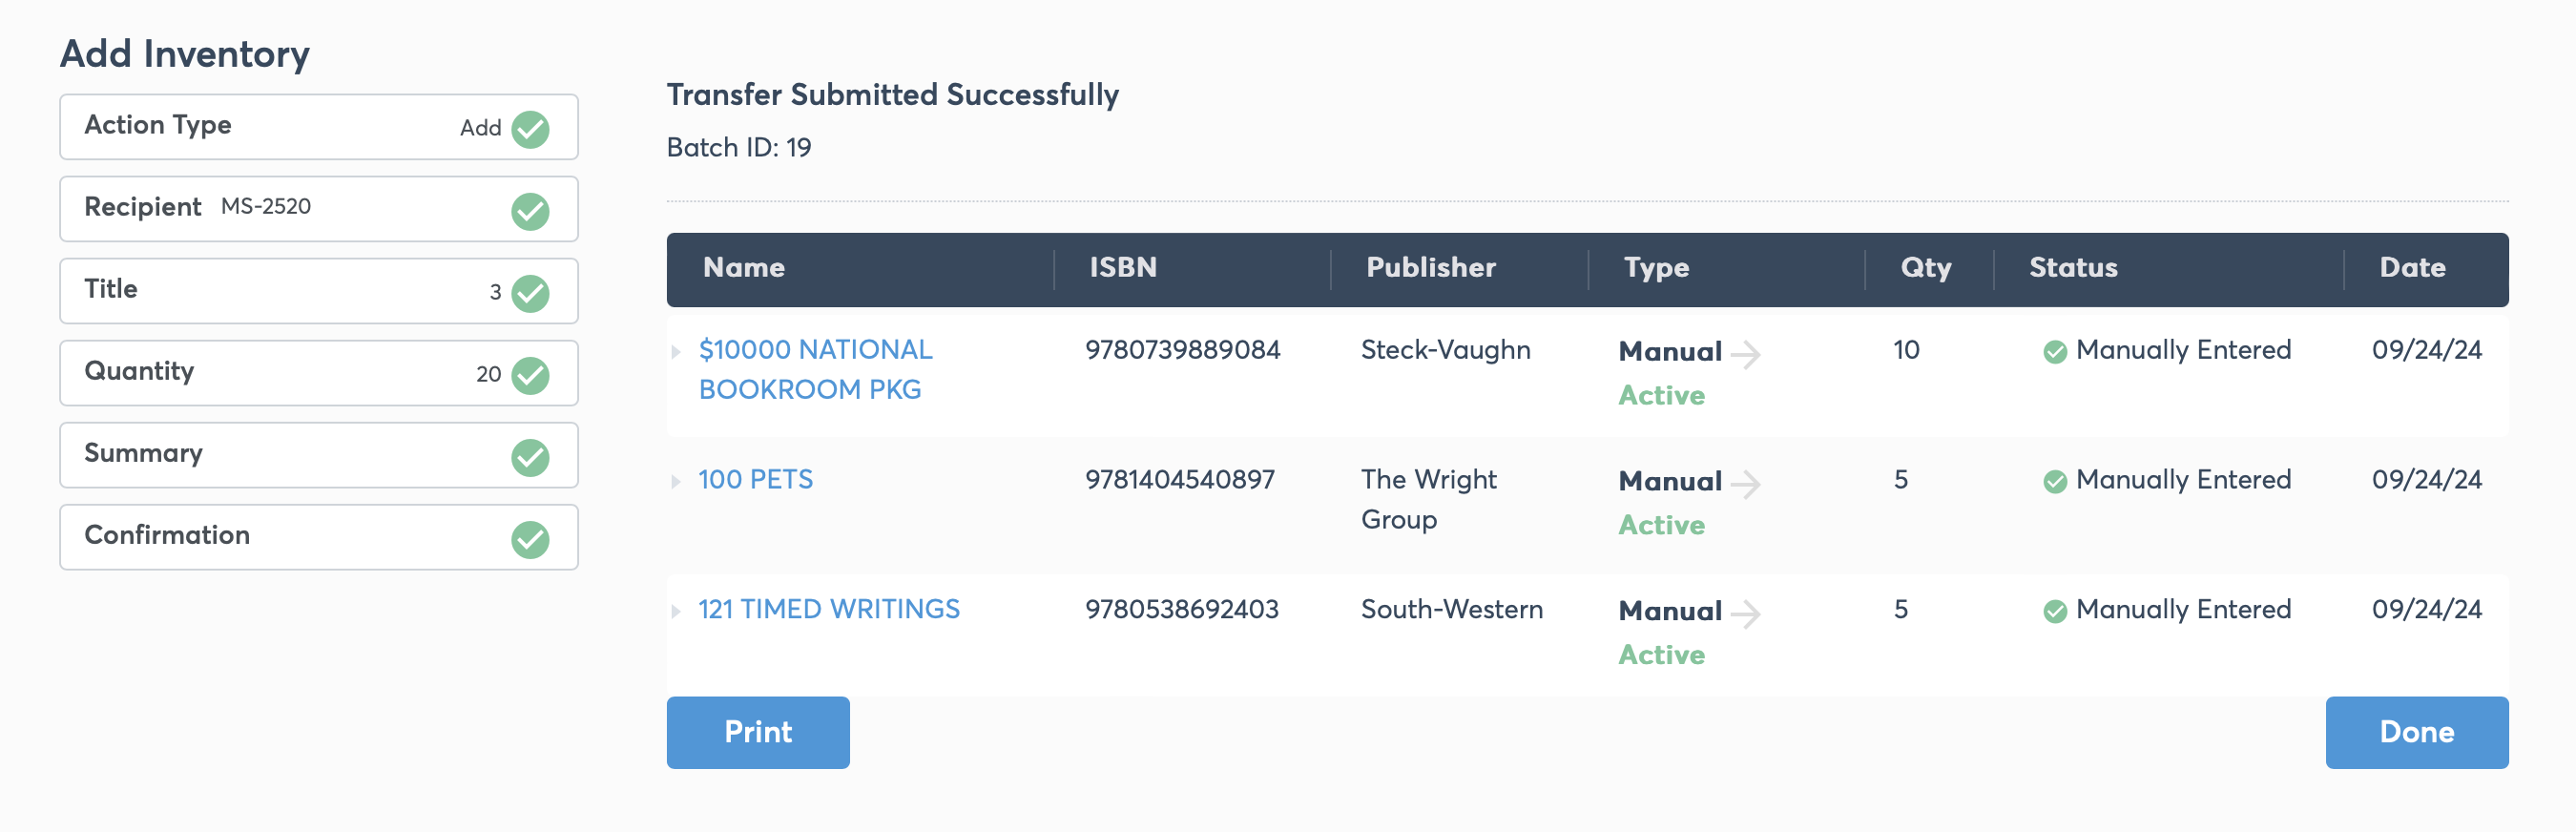Click the green checkmark beside Recipient MS-2520

tap(530, 211)
